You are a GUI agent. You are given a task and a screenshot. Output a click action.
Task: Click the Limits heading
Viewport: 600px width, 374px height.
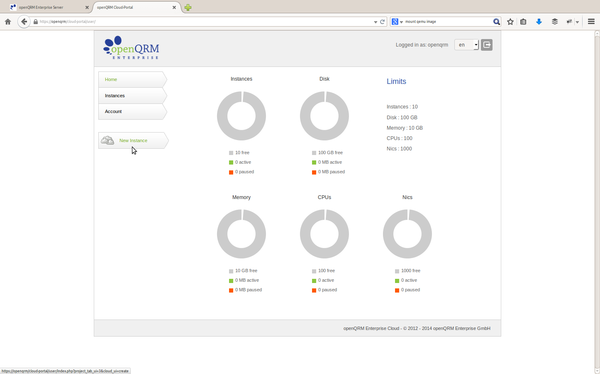pyautogui.click(x=396, y=81)
